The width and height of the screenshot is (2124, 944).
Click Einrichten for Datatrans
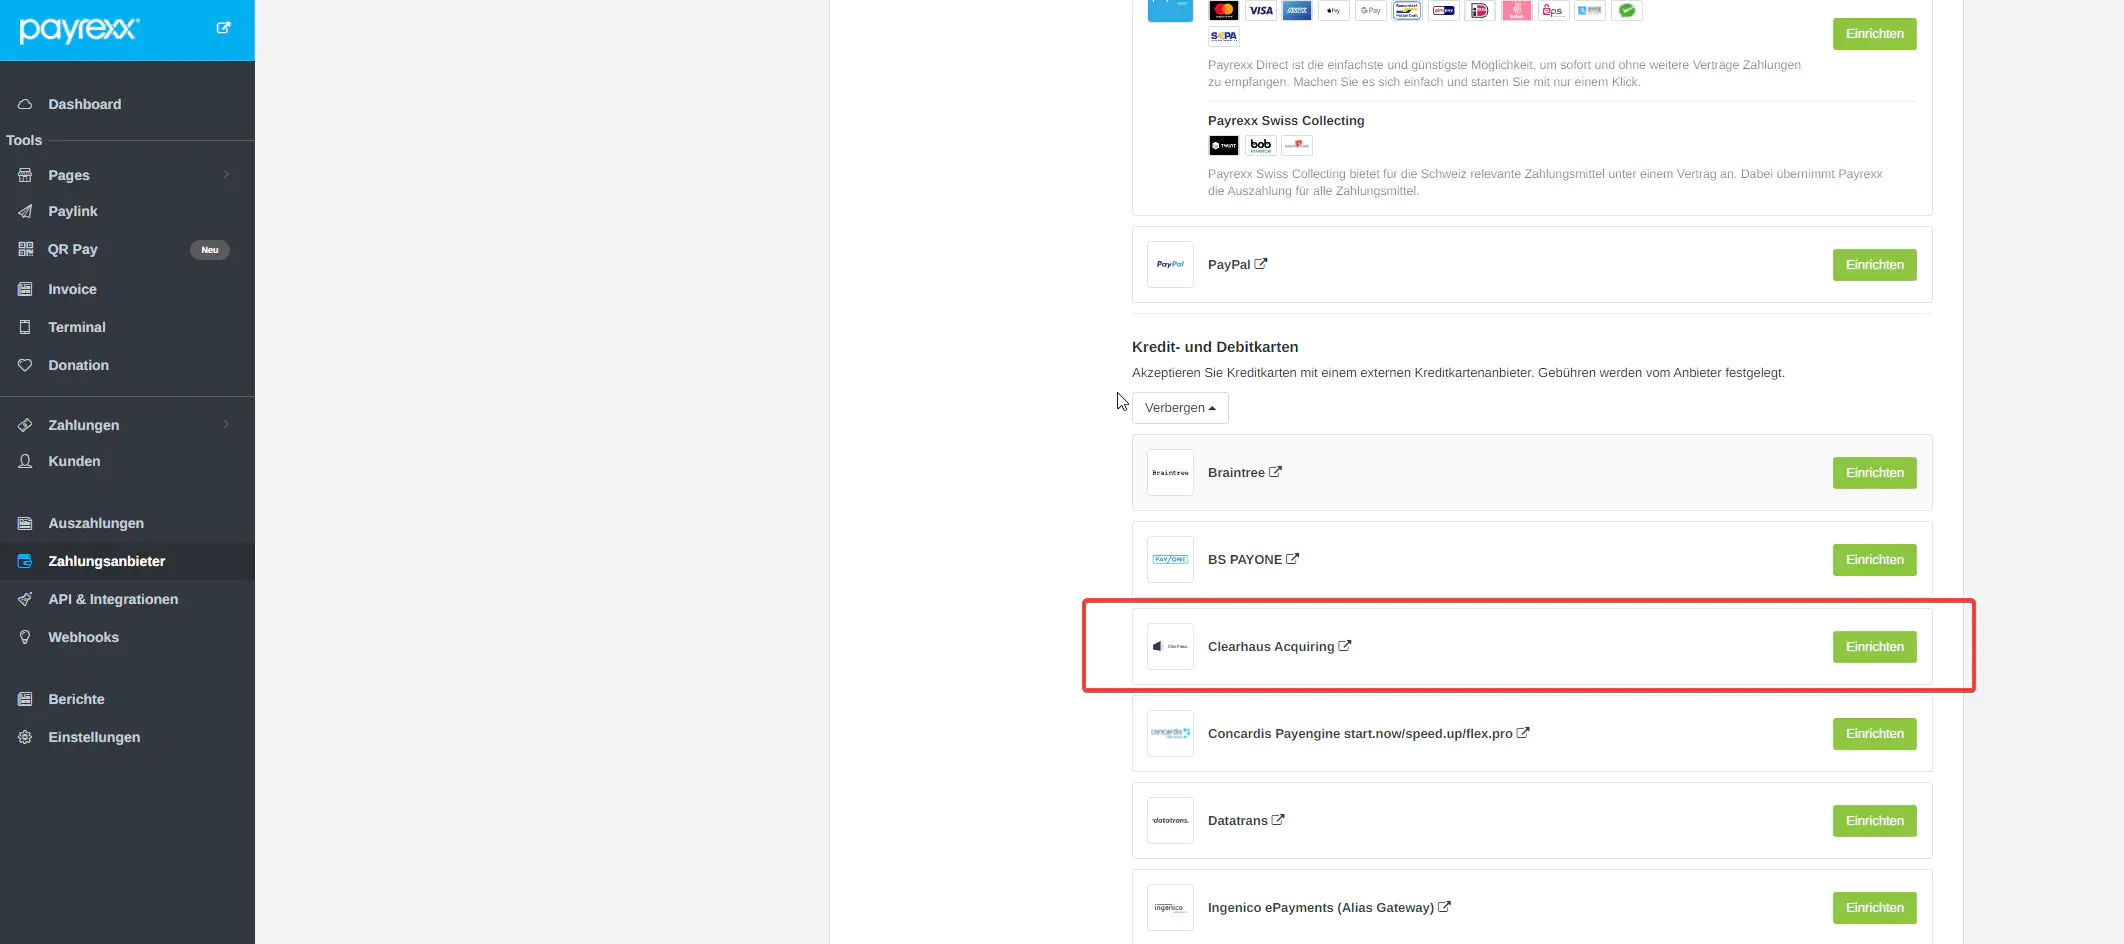(x=1874, y=821)
